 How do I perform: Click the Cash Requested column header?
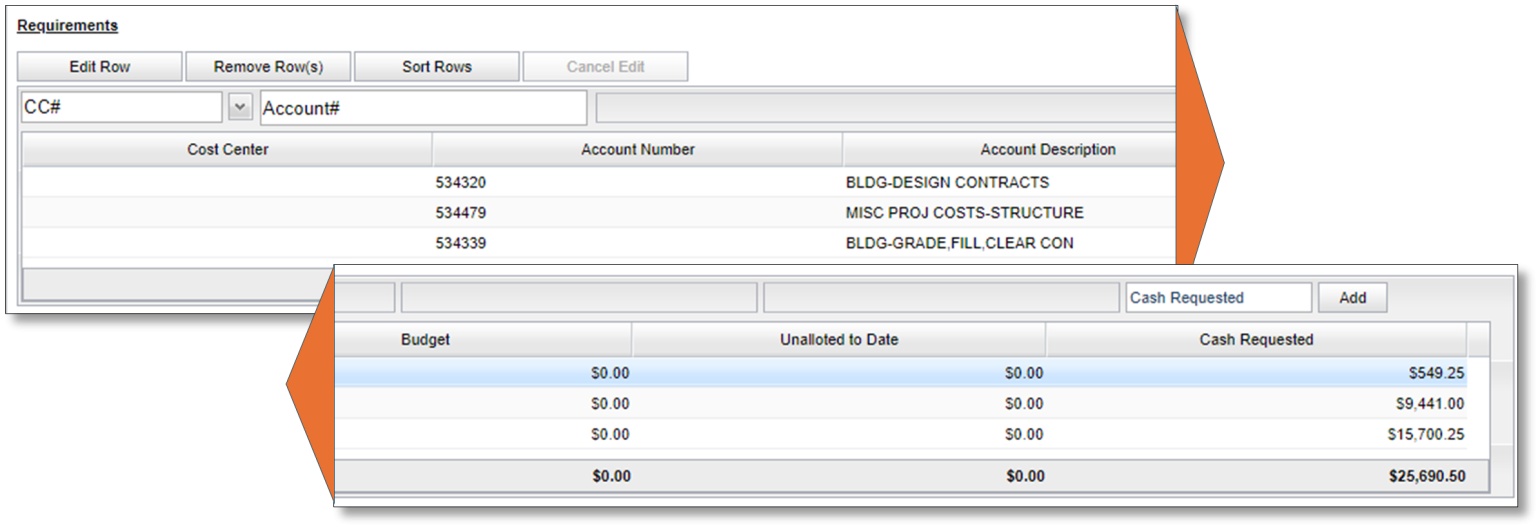click(1256, 340)
